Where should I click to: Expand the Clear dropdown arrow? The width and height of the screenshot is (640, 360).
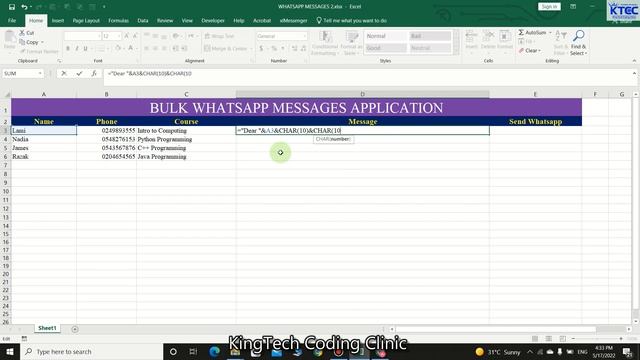click(x=540, y=51)
